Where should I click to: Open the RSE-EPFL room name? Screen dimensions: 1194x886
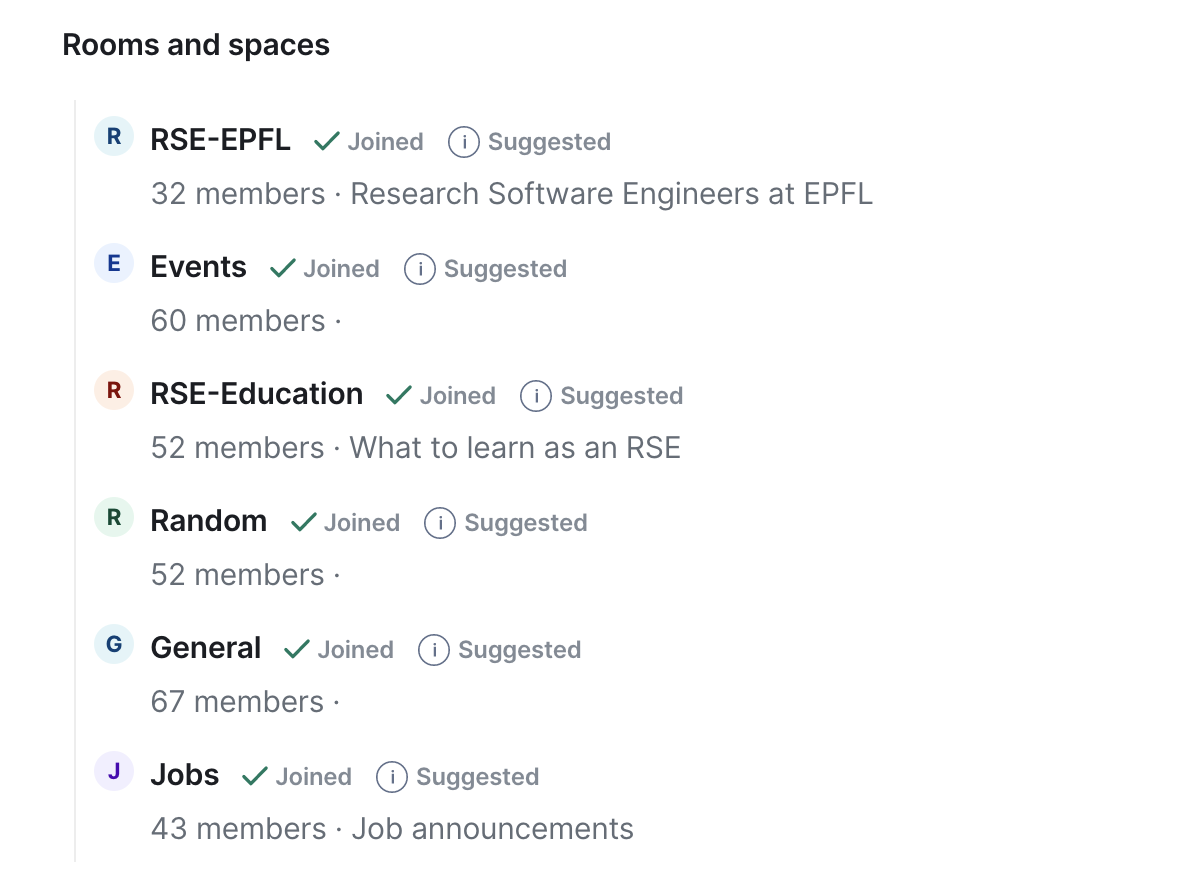220,140
